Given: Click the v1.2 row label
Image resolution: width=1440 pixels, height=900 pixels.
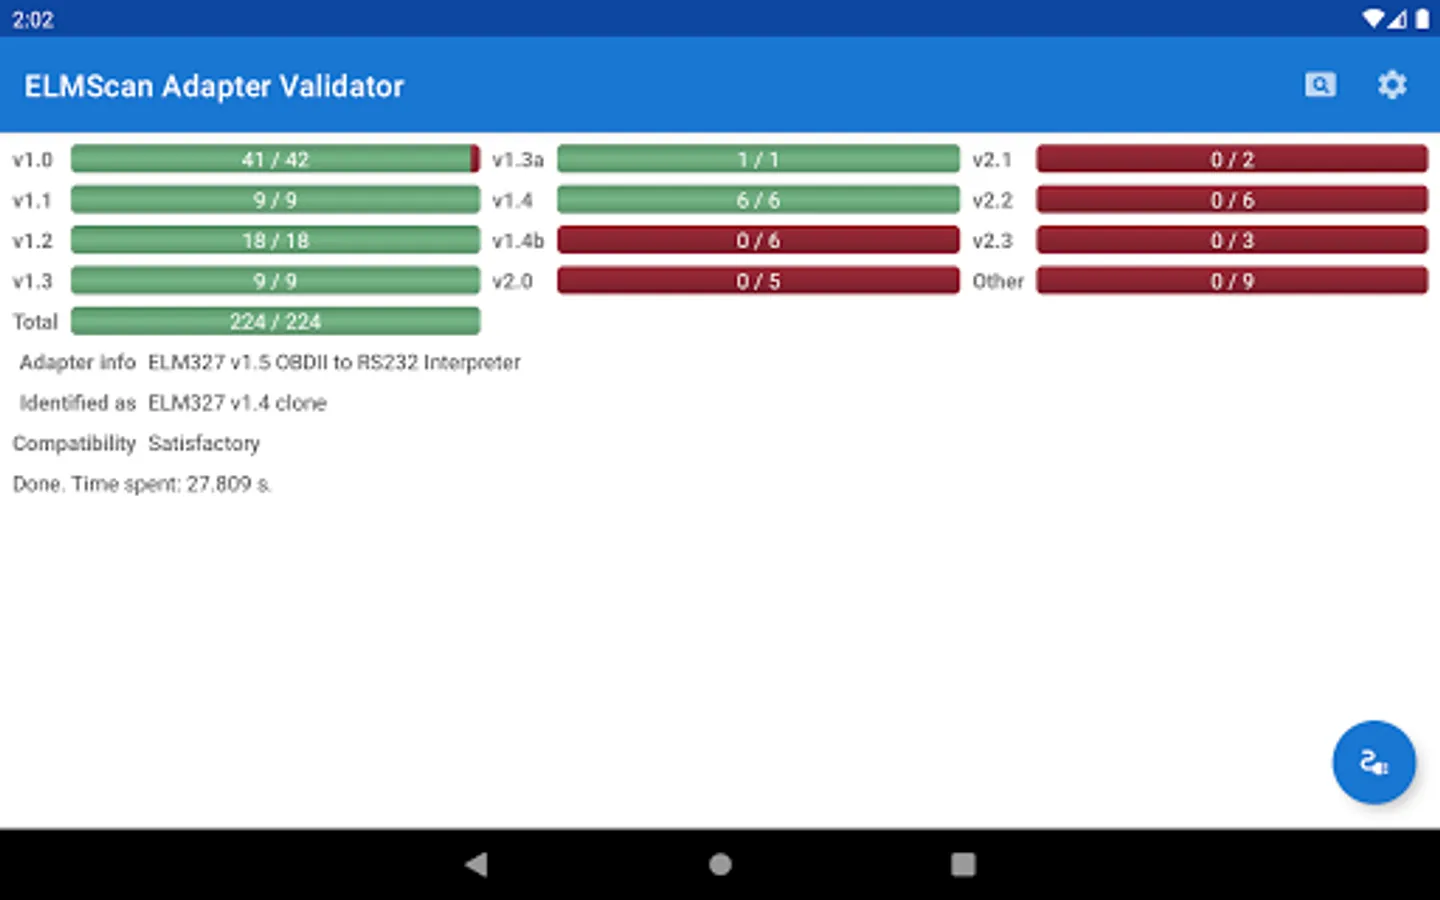Looking at the screenshot, I should 32,241.
